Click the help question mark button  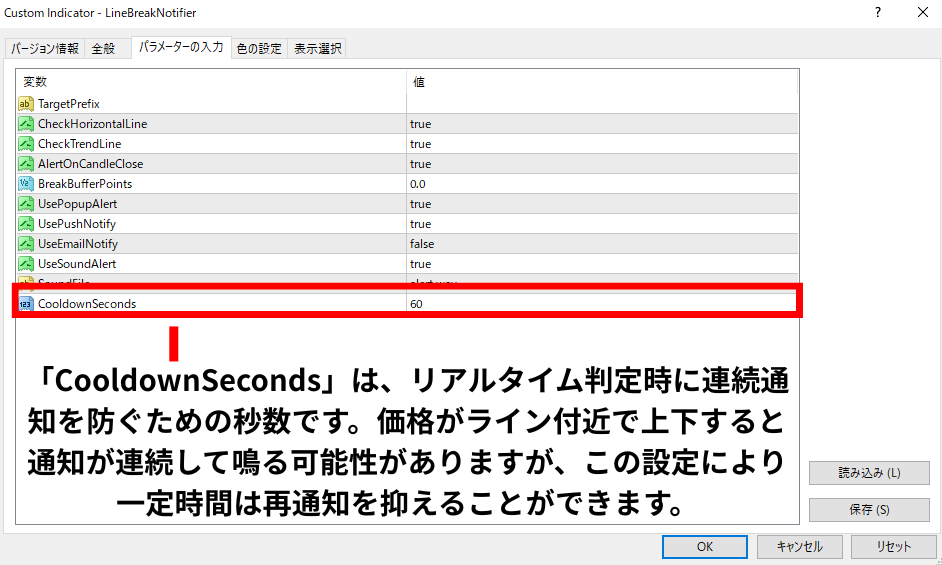878,12
